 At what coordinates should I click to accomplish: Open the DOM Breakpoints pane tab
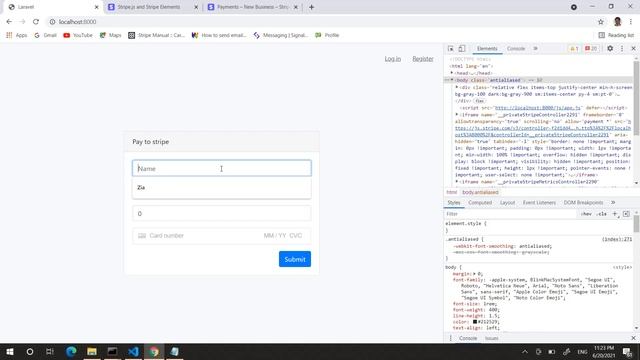tap(583, 202)
